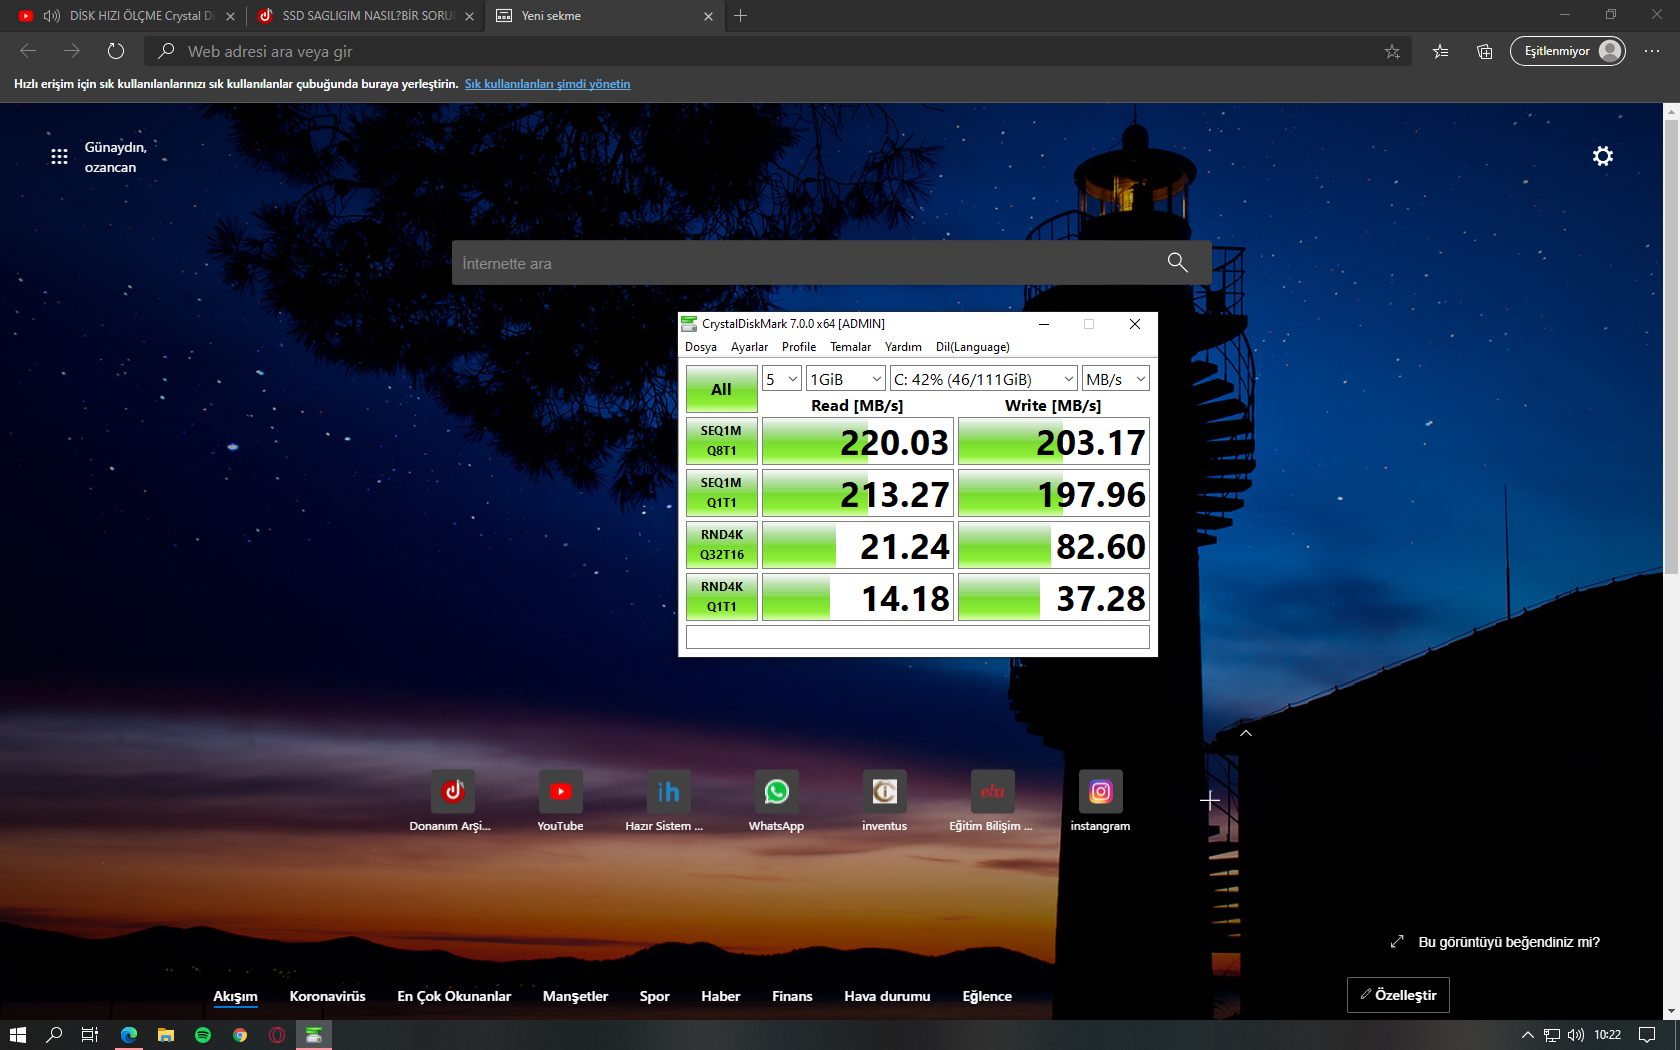The width and height of the screenshot is (1680, 1050).
Task: Add a new quick link with plus icon
Action: (x=1209, y=800)
